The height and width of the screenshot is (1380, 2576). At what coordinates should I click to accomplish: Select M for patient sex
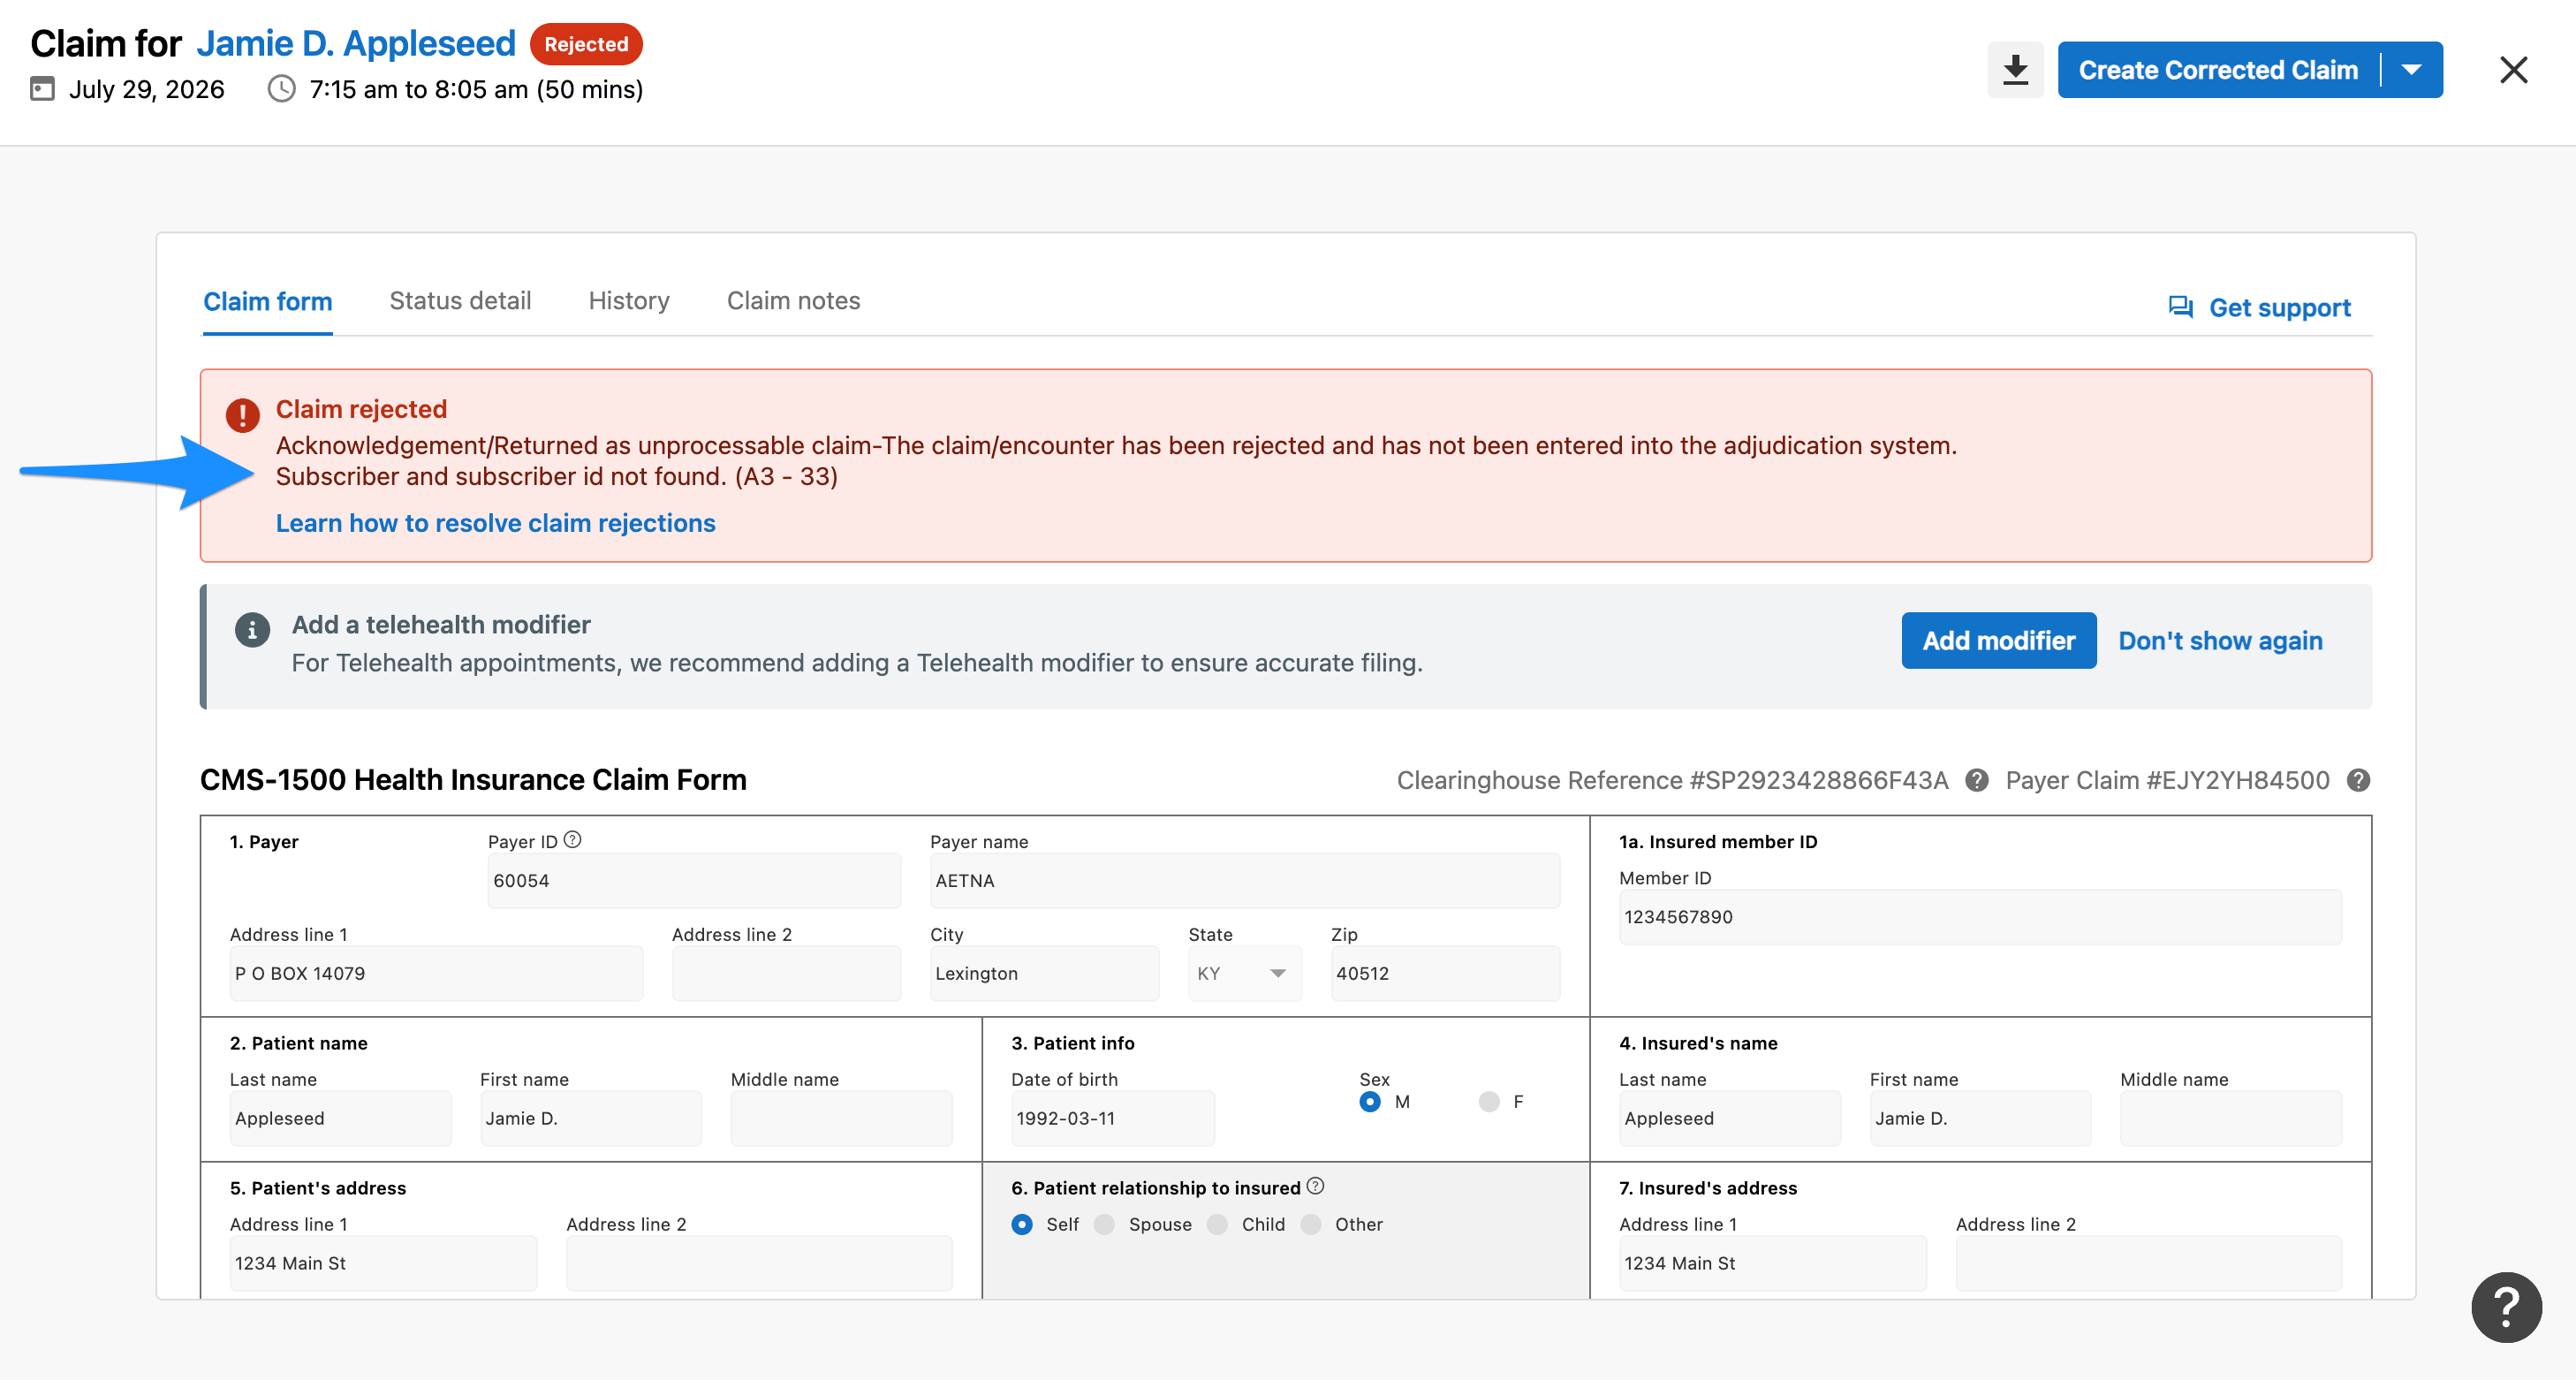[1370, 1101]
